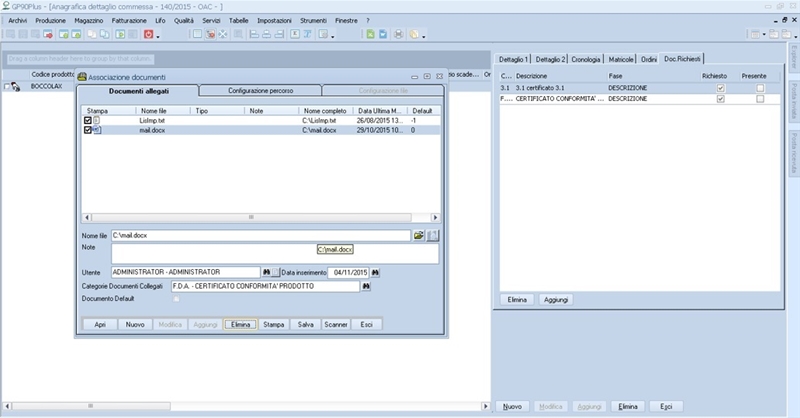The image size is (800, 418).
Task: Click the Salva button
Action: pyautogui.click(x=306, y=325)
